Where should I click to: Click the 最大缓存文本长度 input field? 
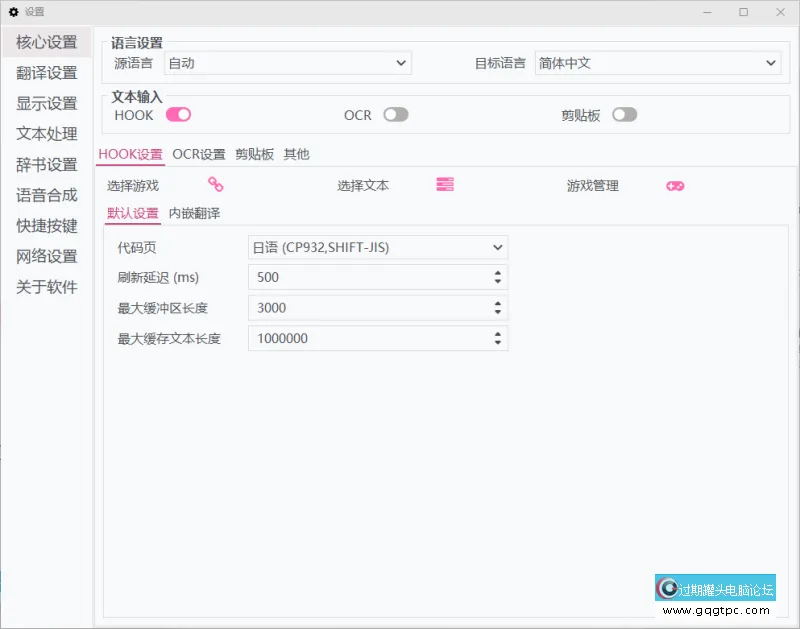click(368, 339)
